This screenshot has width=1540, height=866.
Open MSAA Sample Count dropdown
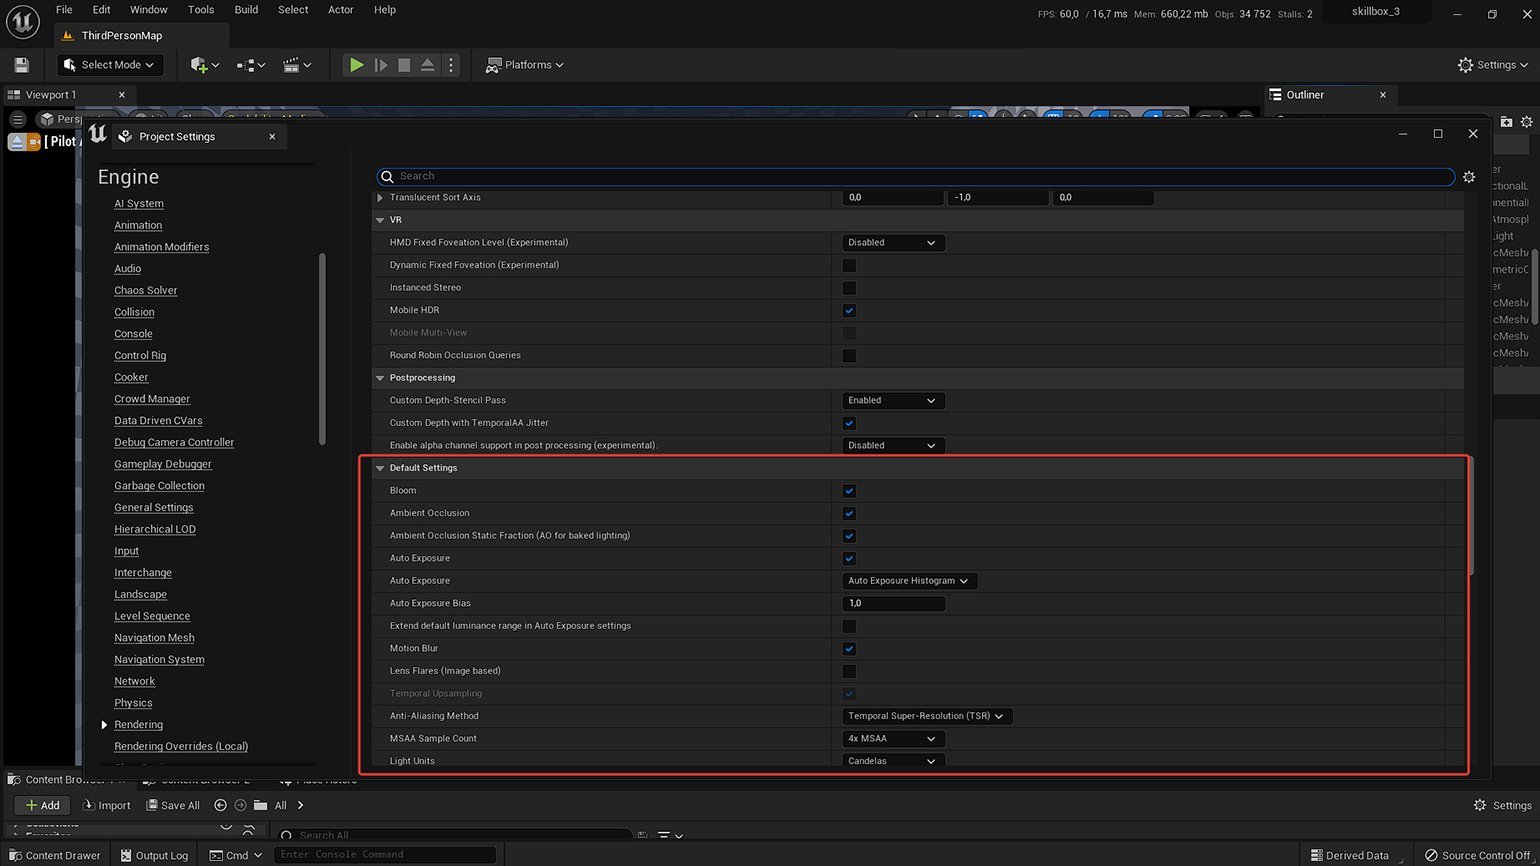point(893,739)
